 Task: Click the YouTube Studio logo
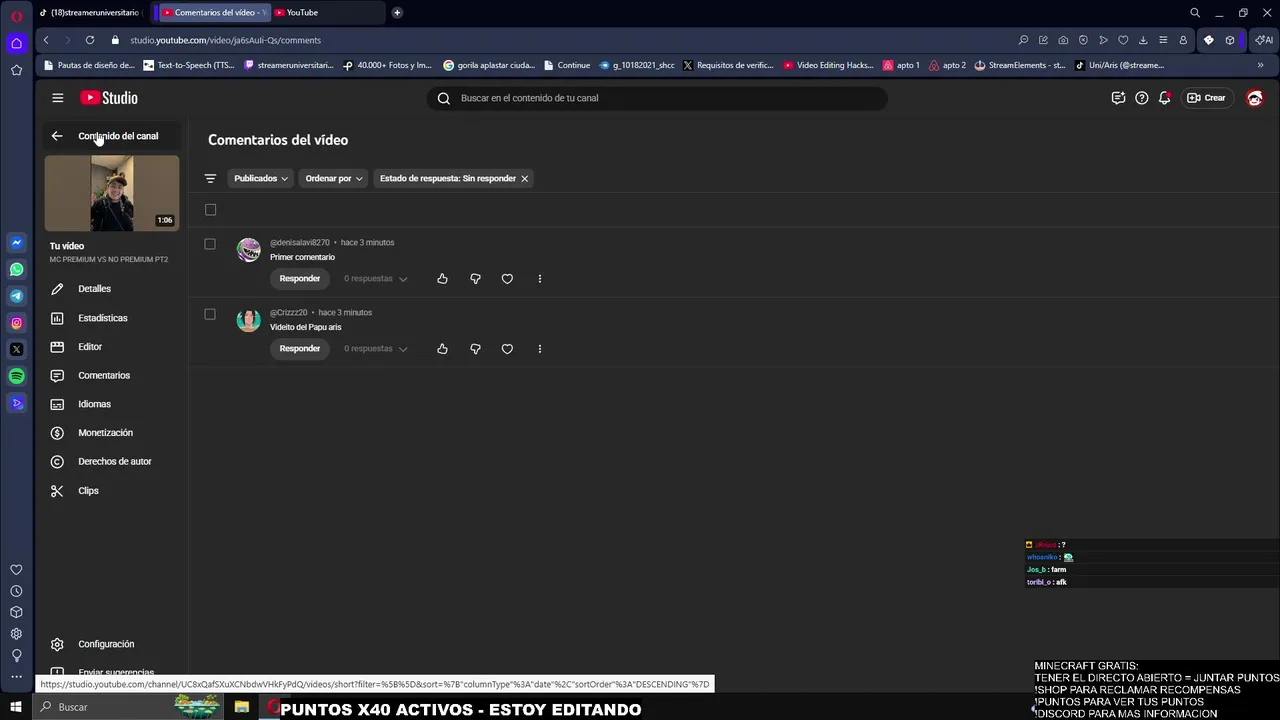pyautogui.click(x=109, y=98)
